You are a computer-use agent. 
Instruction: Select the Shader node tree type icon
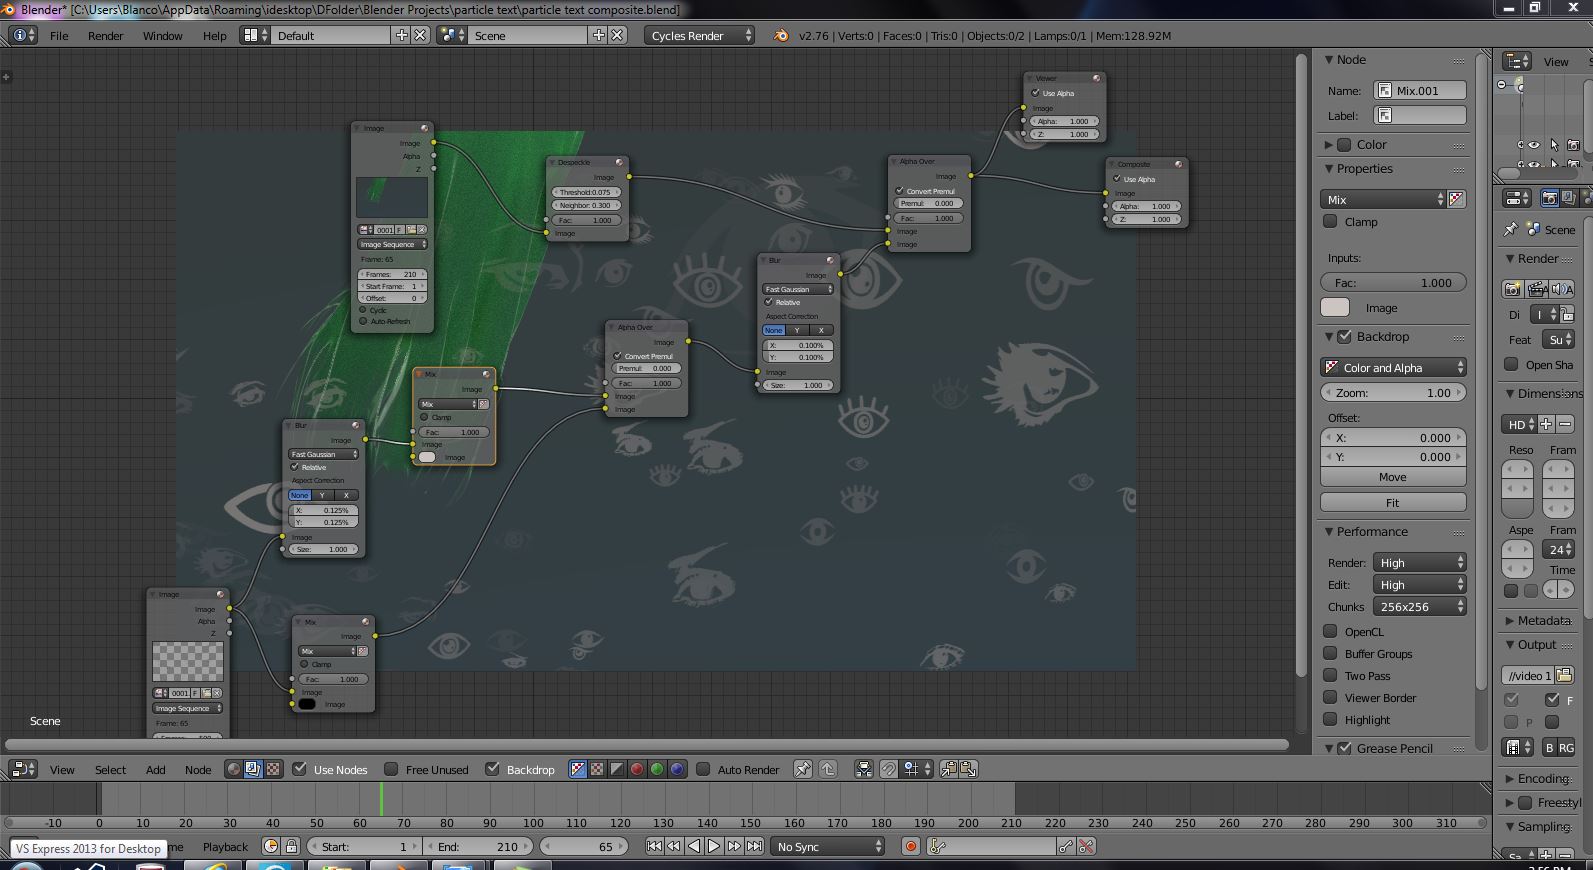click(x=233, y=769)
